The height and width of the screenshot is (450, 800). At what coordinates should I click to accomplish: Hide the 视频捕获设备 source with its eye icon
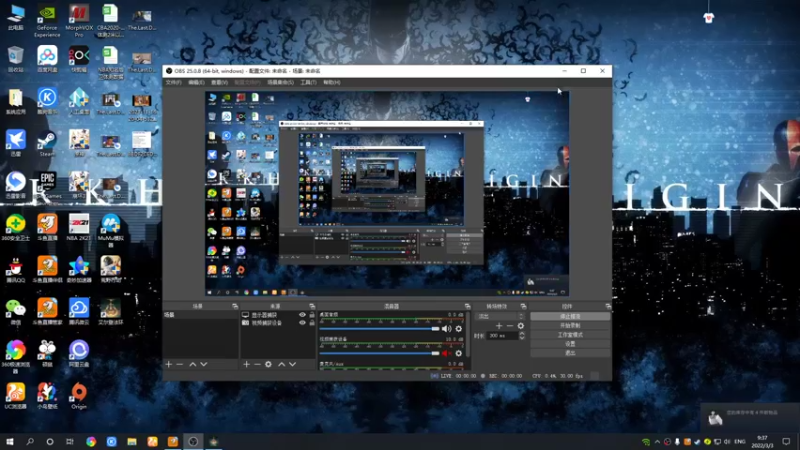(x=302, y=323)
